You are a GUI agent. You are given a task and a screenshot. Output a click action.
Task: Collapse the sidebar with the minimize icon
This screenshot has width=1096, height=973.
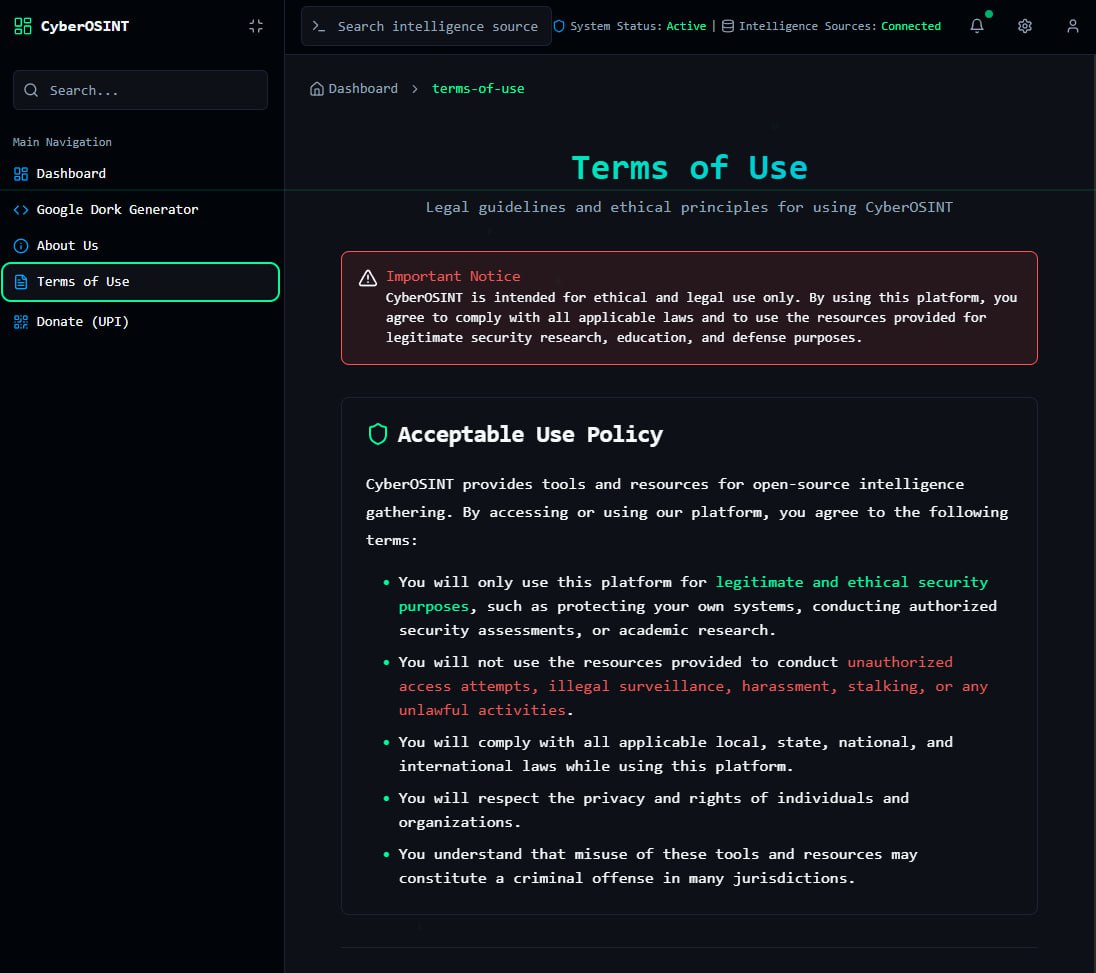256,26
